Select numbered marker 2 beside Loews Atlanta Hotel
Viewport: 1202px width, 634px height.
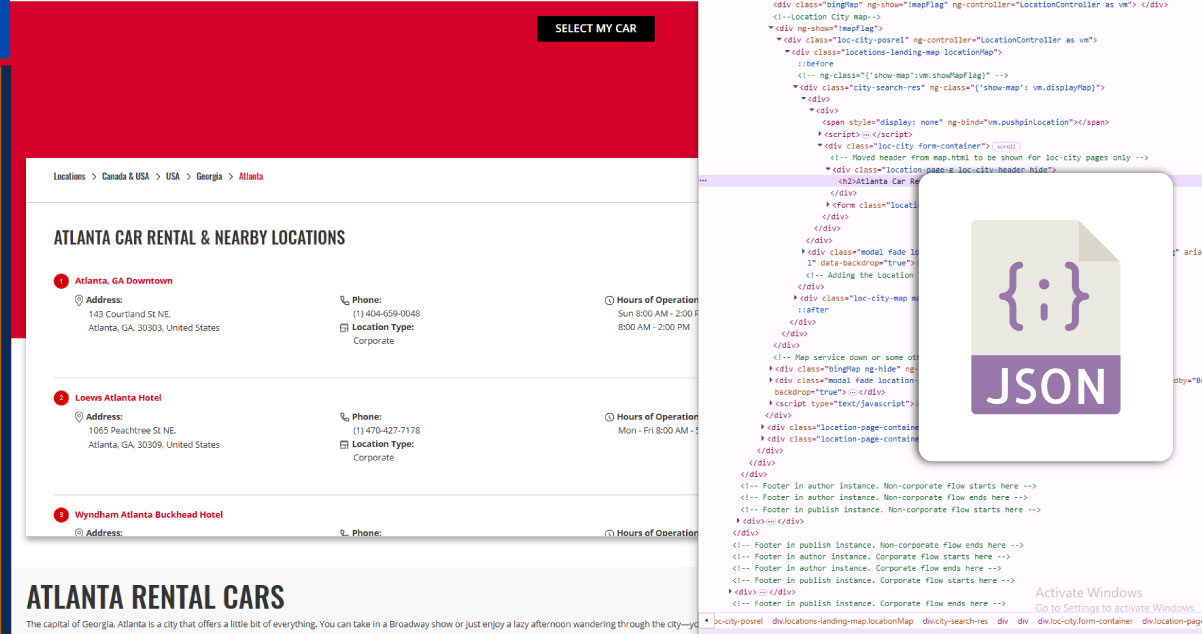tap(61, 397)
